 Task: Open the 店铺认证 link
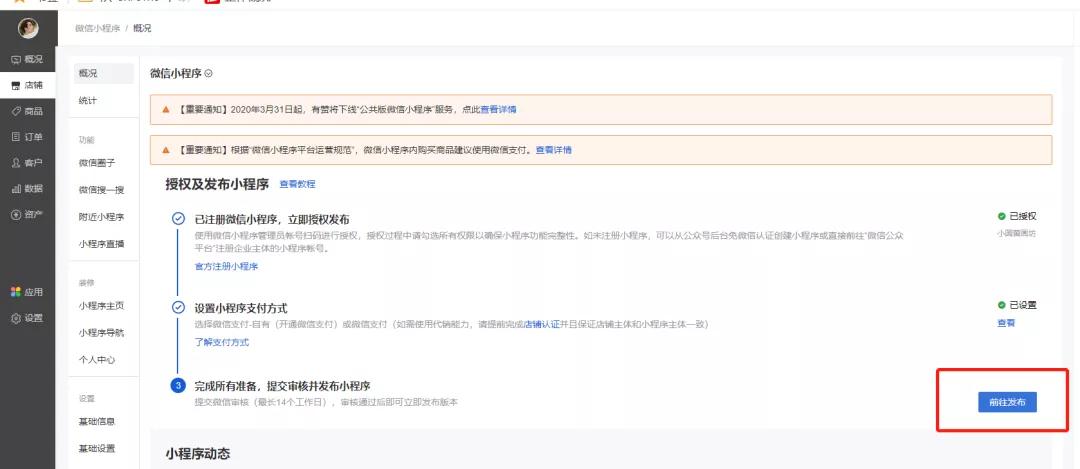[542, 324]
